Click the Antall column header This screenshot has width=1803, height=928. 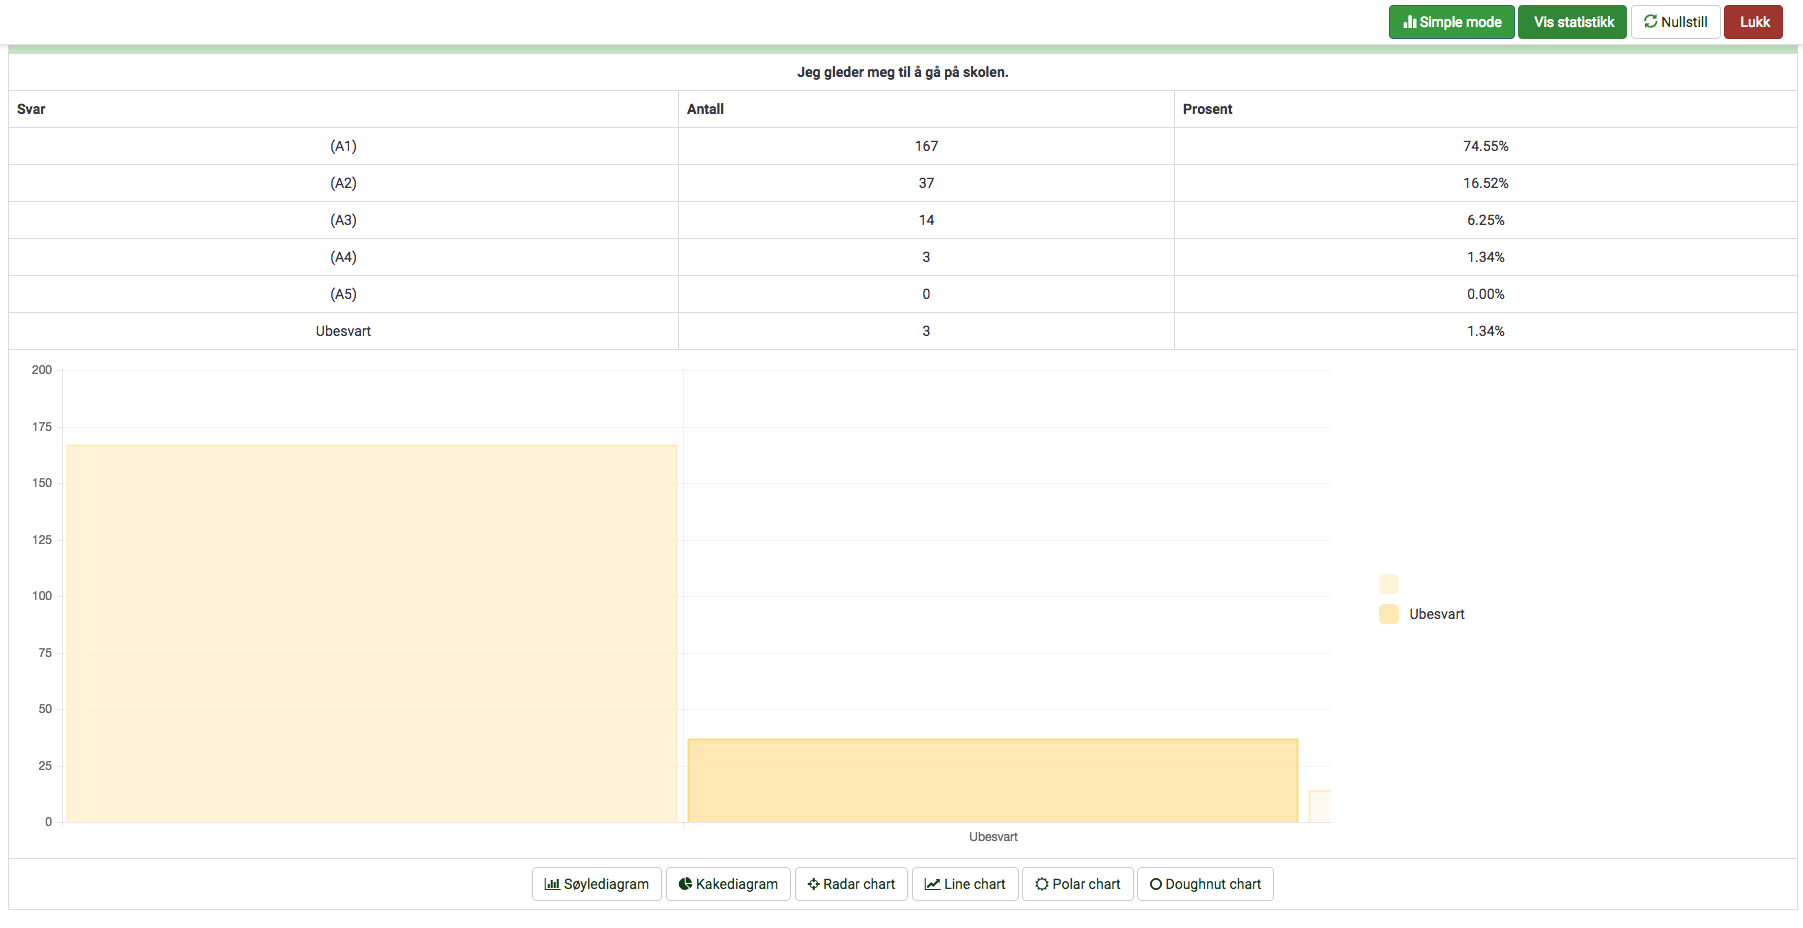[x=705, y=109]
